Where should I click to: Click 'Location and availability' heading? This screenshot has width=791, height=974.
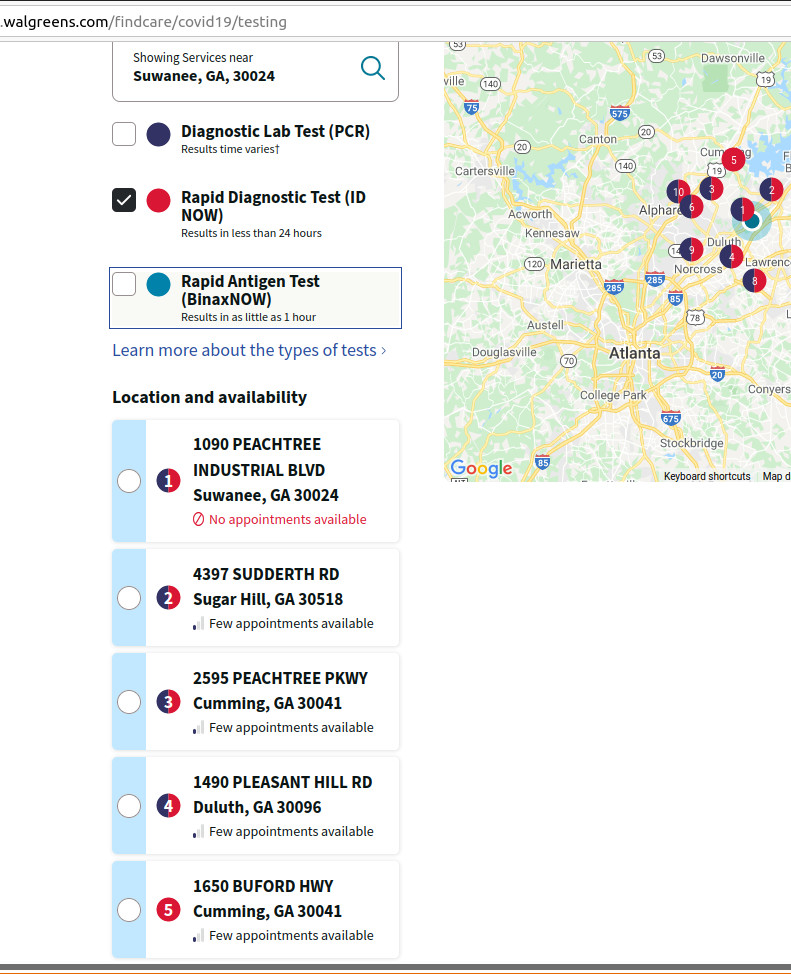[209, 398]
